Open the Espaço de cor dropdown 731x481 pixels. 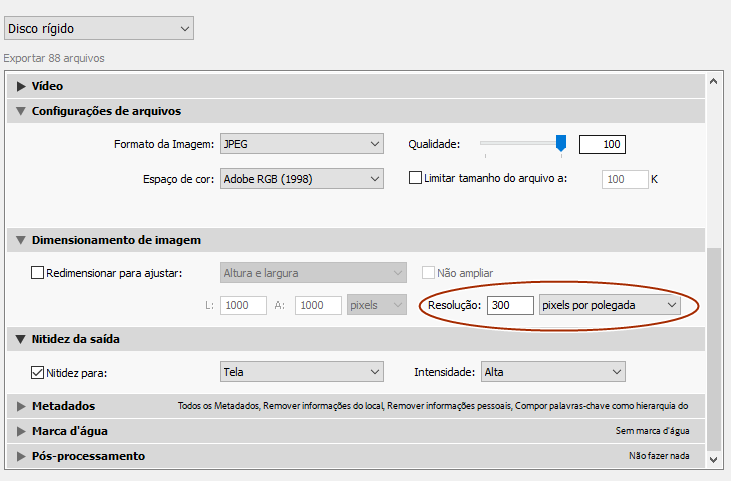point(301,179)
